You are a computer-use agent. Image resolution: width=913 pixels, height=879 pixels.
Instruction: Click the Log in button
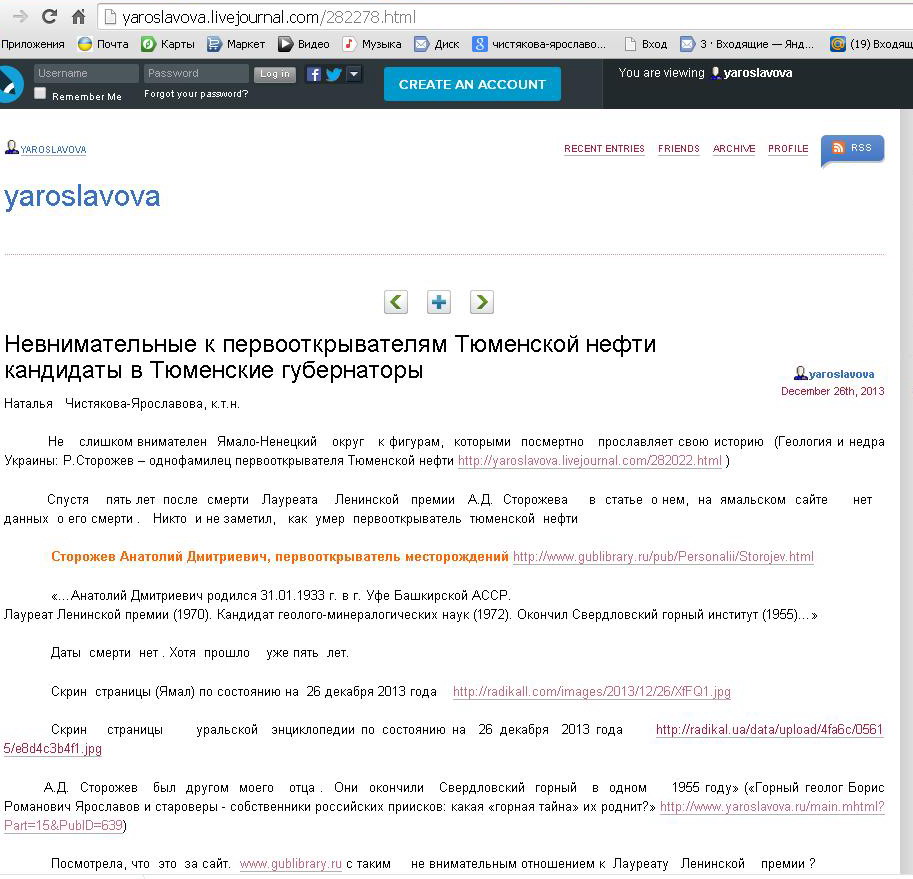275,74
